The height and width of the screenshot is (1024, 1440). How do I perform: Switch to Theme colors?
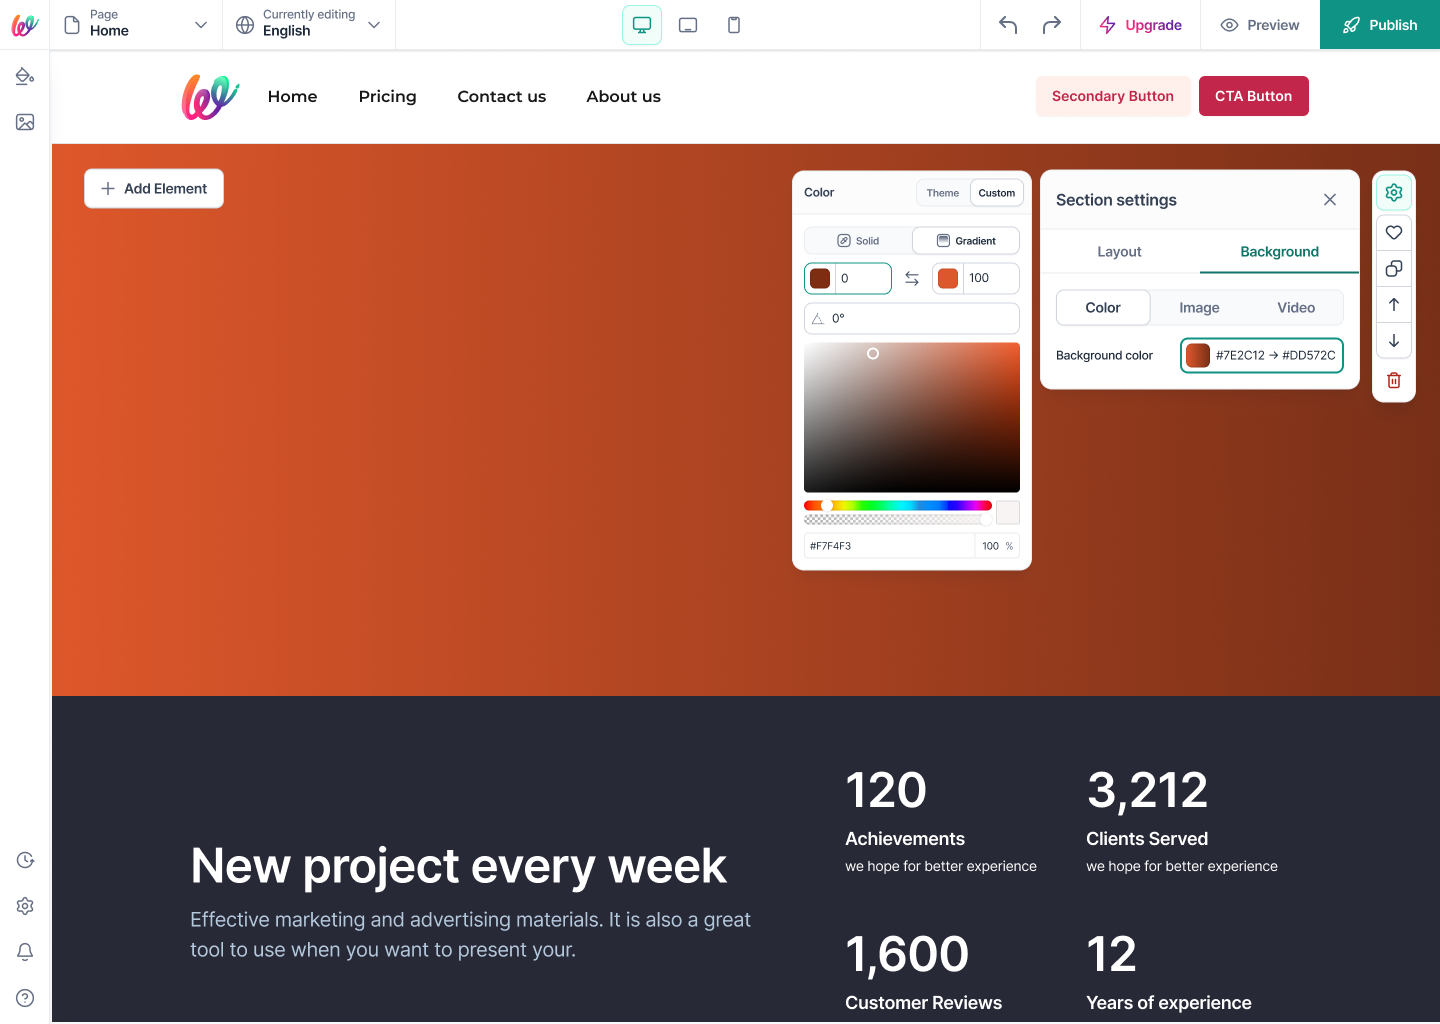pyautogui.click(x=942, y=193)
